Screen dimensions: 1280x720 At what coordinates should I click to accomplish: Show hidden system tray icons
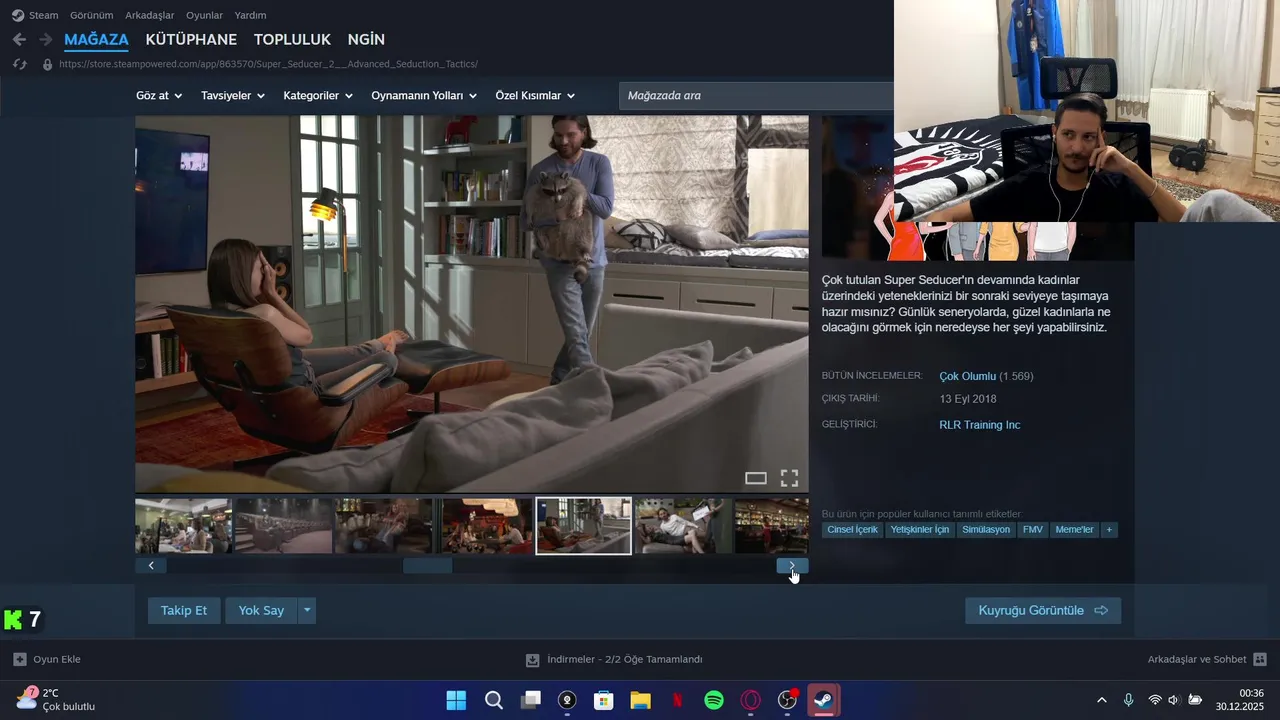1102,700
